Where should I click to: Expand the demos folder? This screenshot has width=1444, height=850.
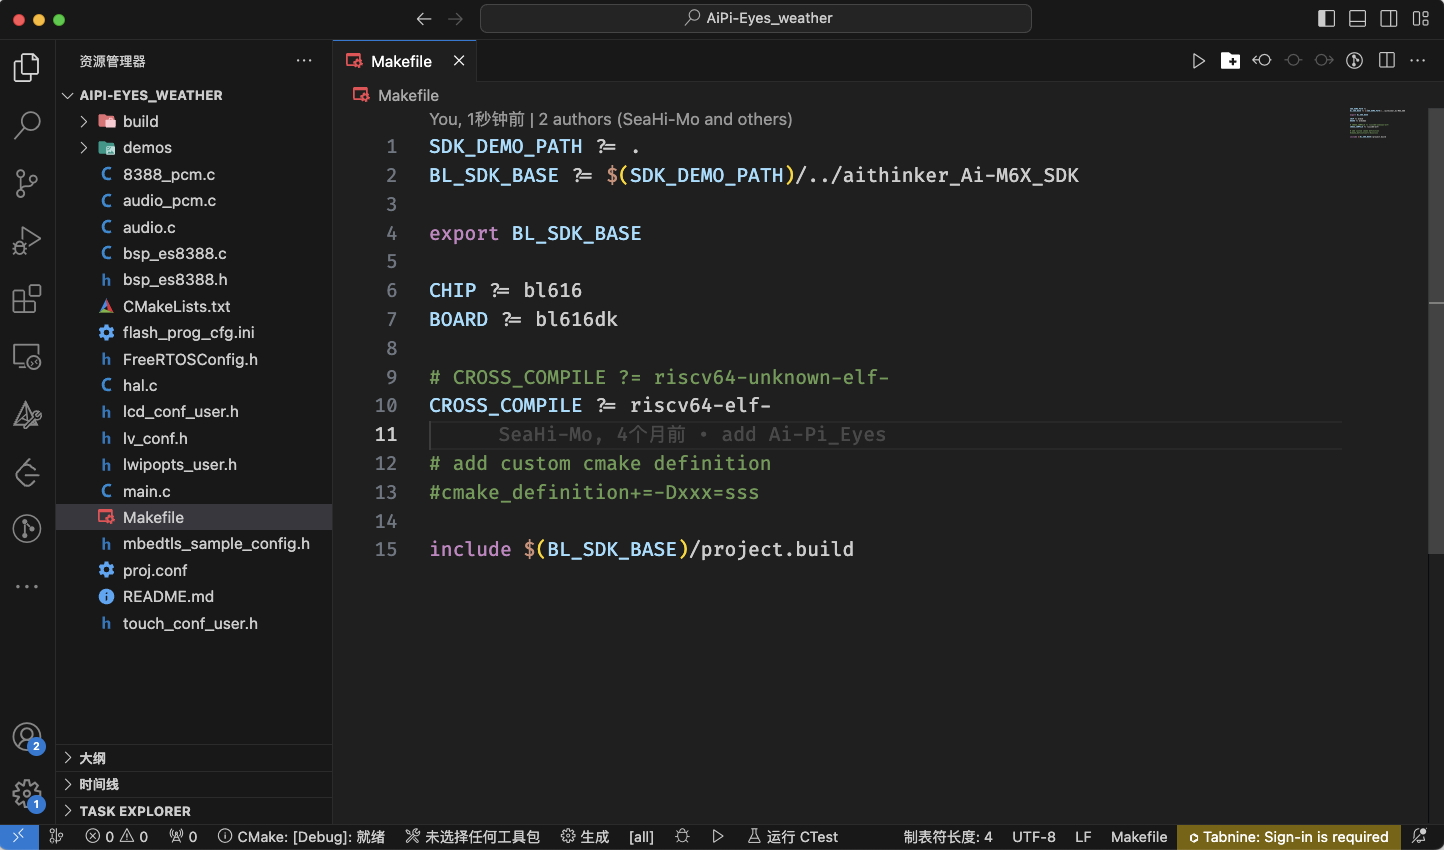(x=194, y=147)
